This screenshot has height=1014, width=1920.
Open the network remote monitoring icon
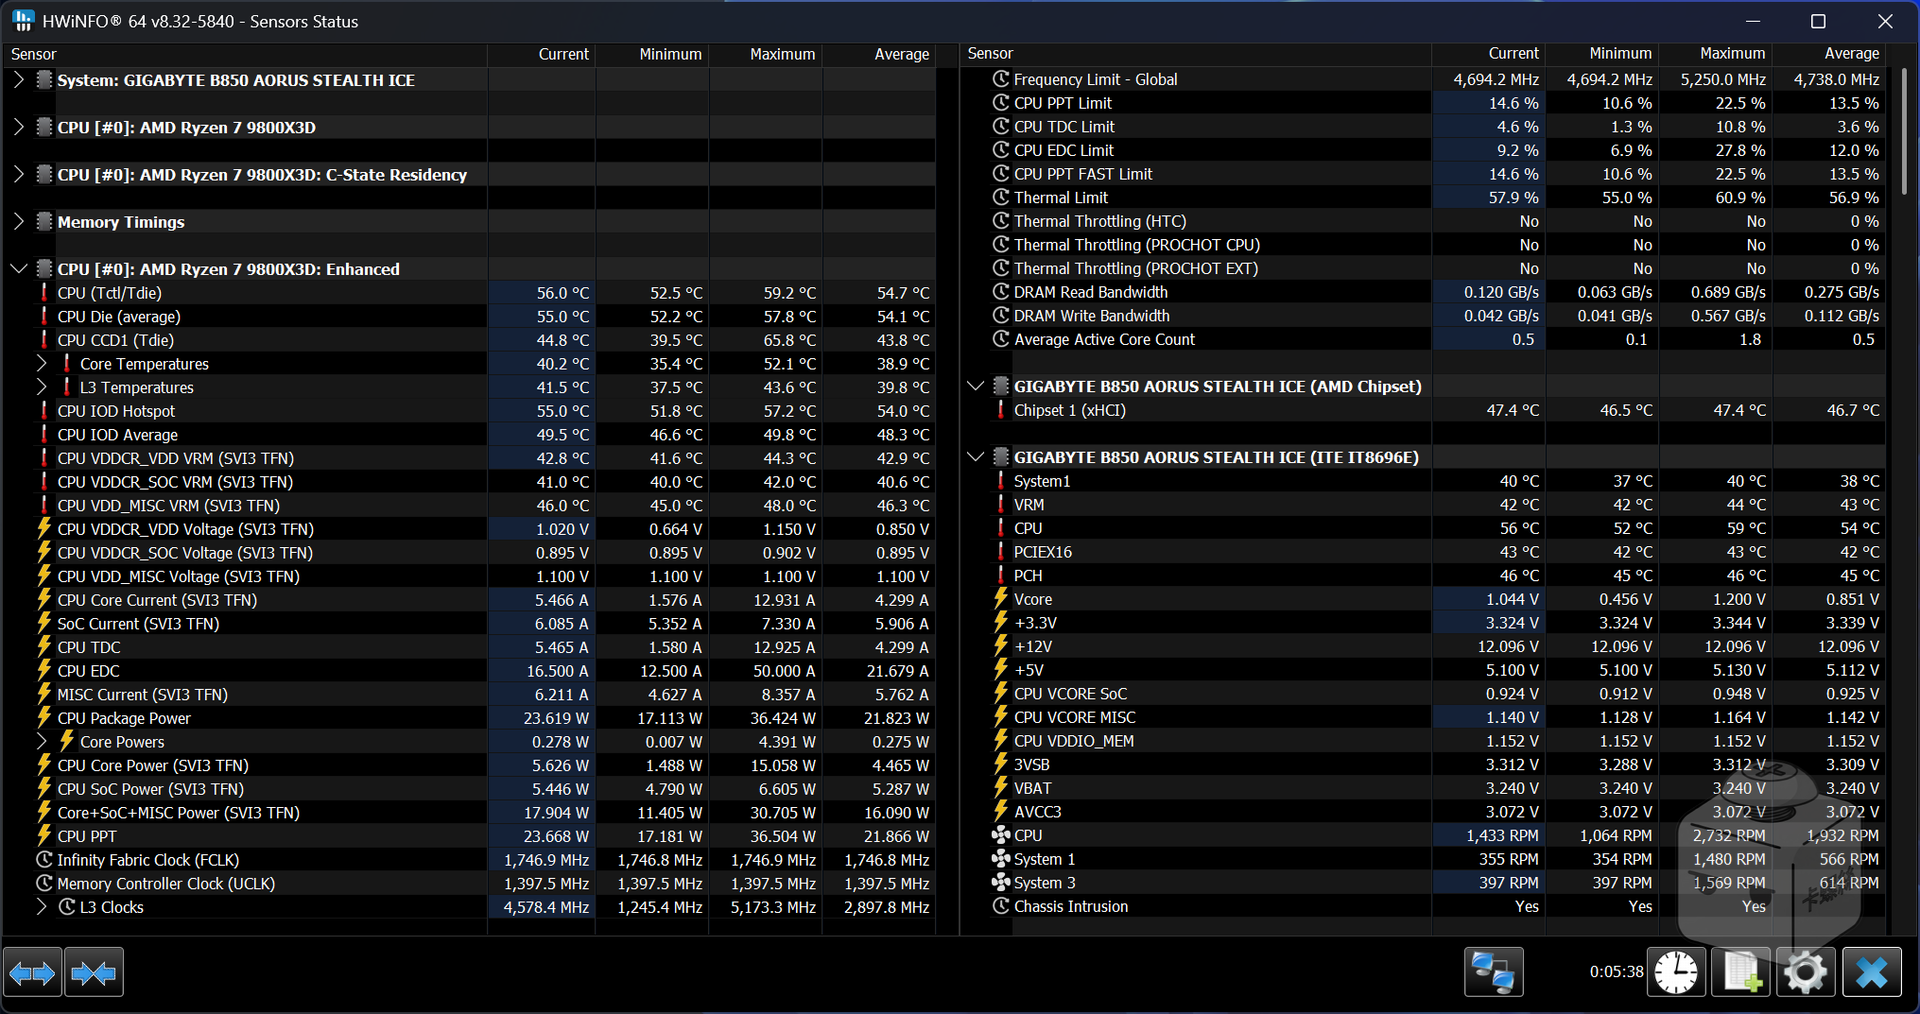(1493, 972)
